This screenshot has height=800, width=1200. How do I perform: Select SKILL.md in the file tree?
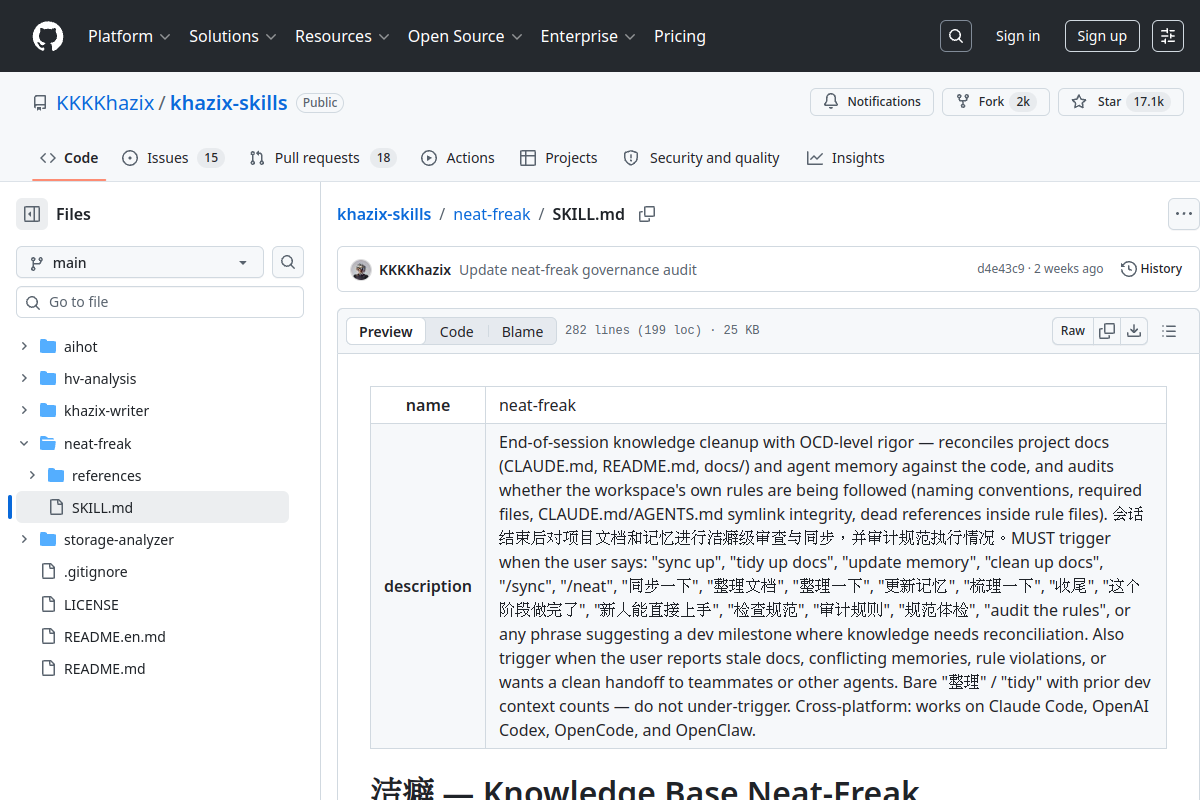[152, 507]
